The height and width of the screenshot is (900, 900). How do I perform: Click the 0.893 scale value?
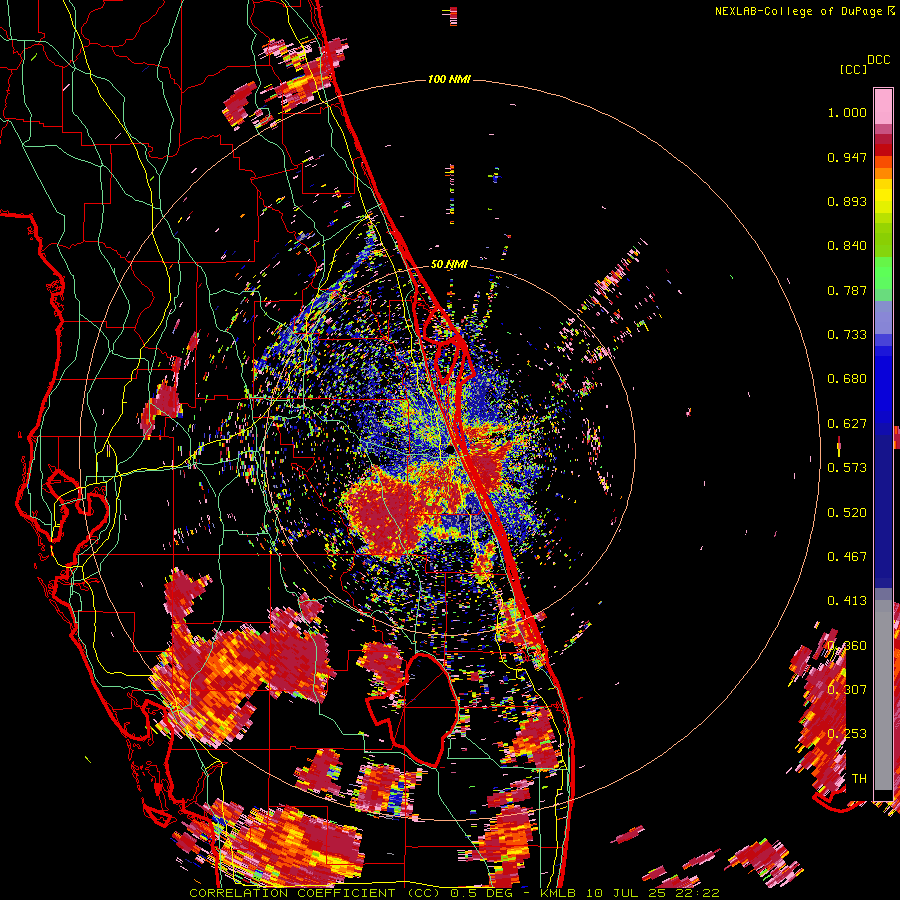[847, 201]
